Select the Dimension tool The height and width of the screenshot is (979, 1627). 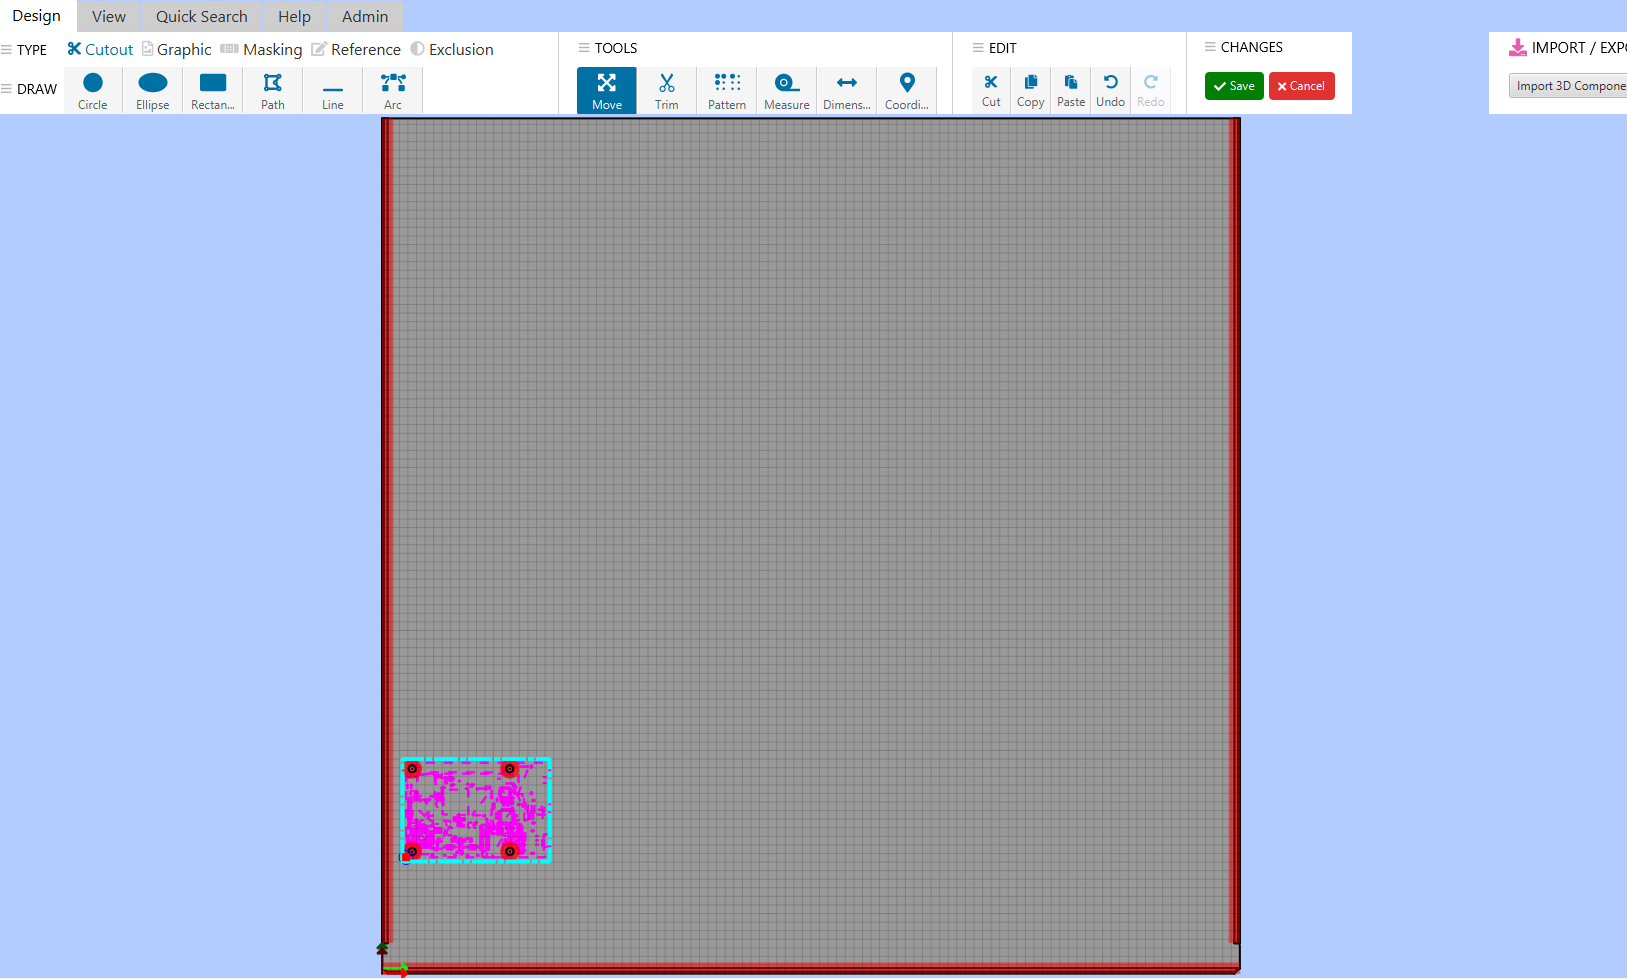click(x=847, y=91)
